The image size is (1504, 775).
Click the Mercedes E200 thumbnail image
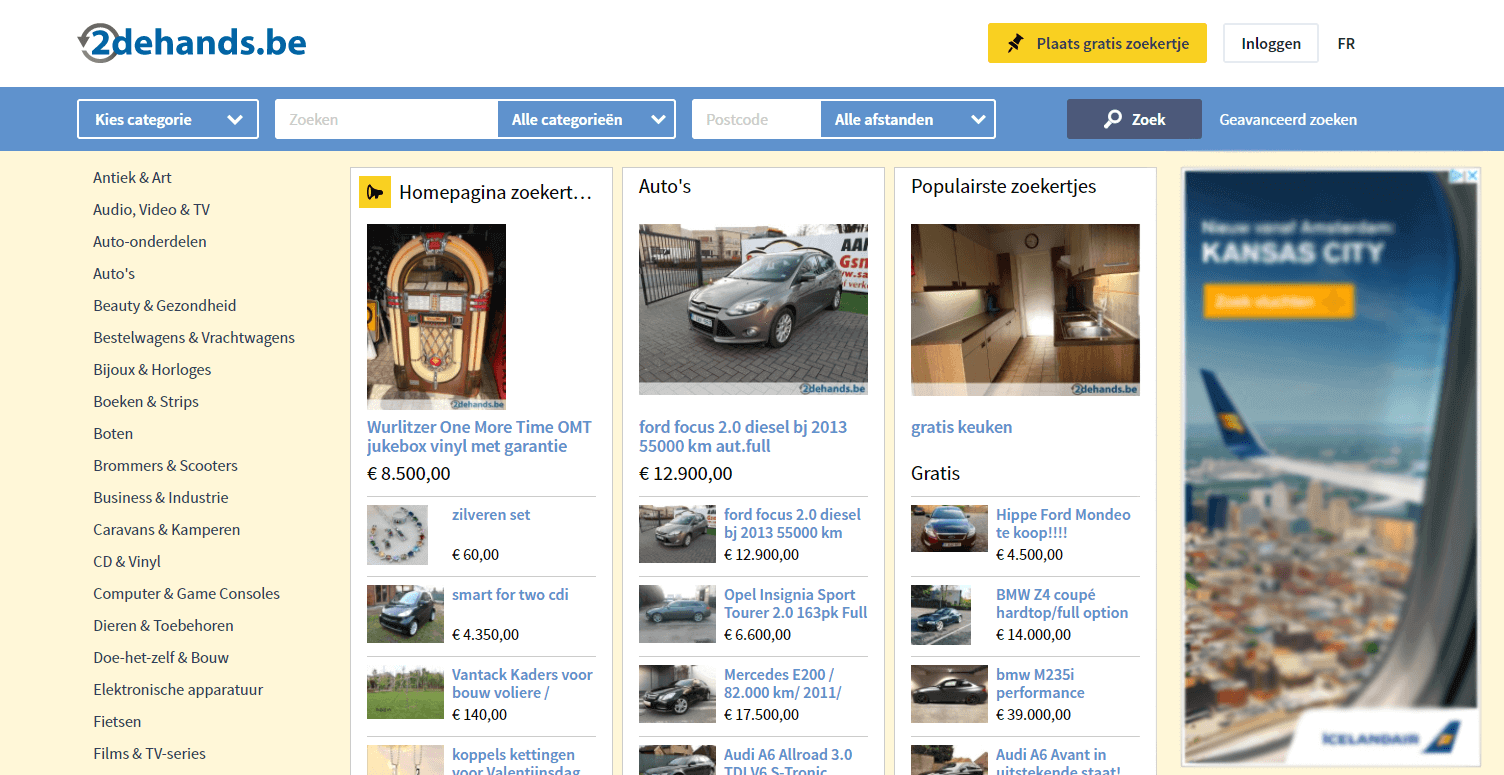(x=677, y=694)
